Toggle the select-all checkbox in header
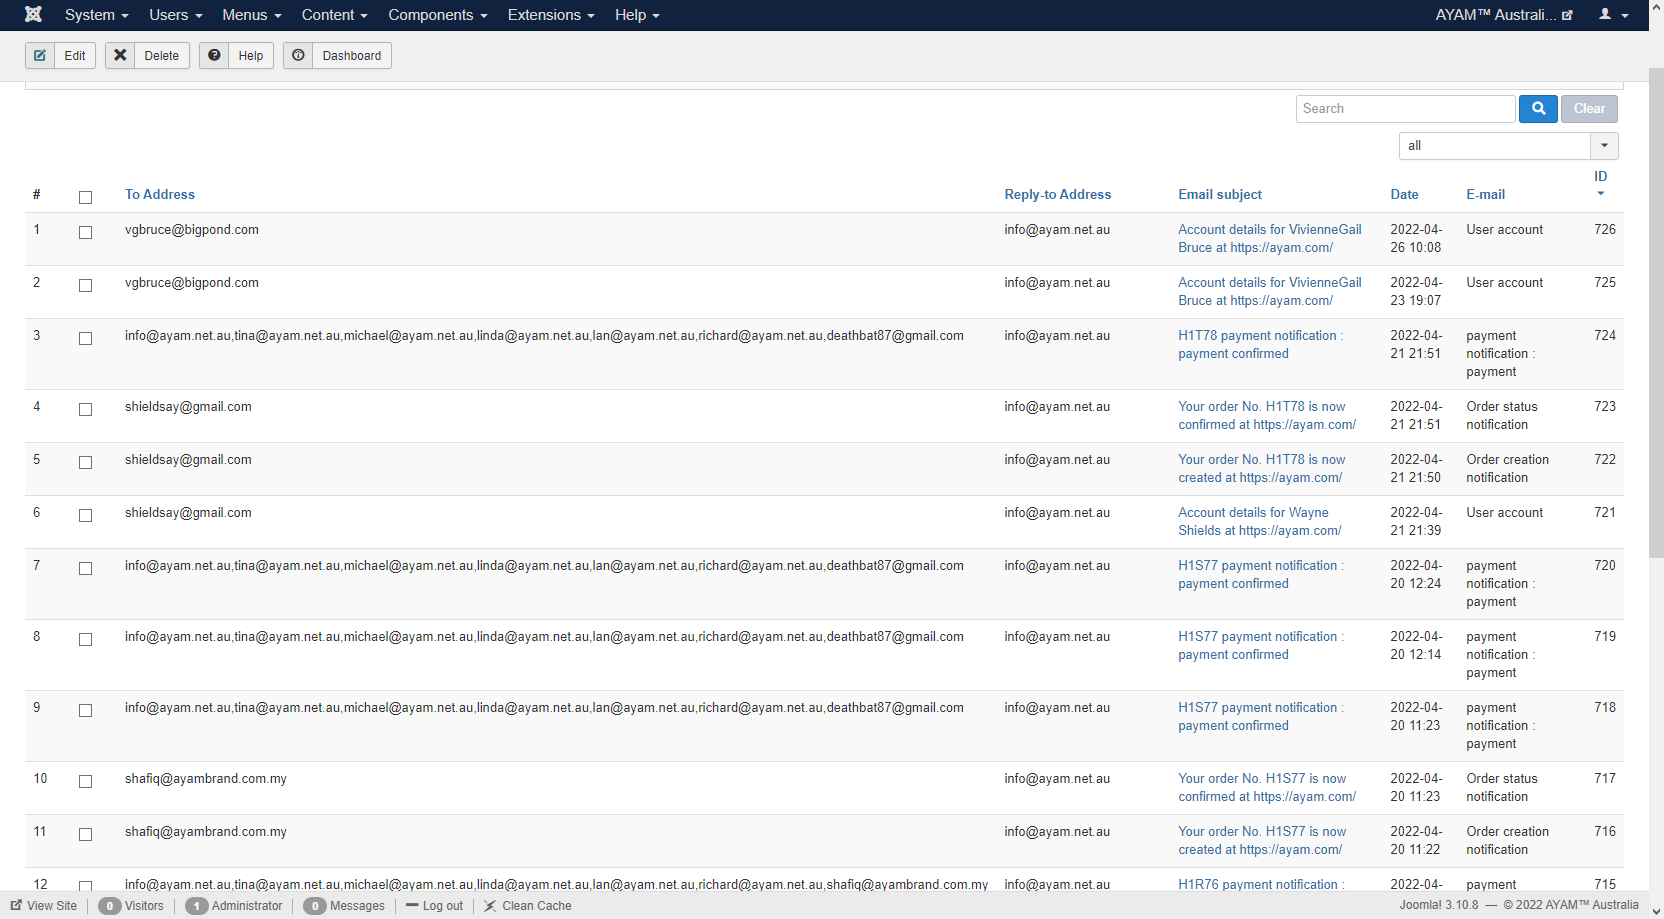Screen dimensions: 1664x919 point(85,197)
